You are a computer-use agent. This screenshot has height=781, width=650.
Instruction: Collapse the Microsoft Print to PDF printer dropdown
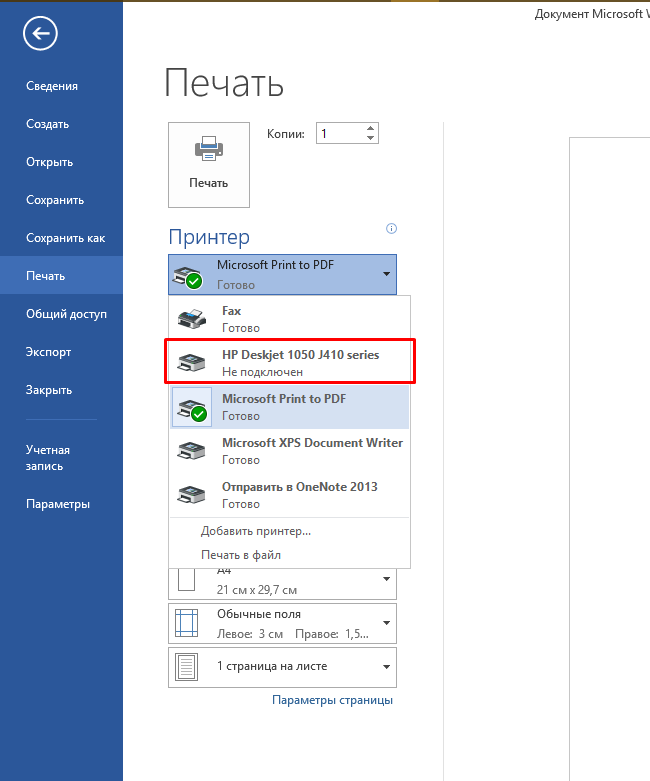pos(282,274)
